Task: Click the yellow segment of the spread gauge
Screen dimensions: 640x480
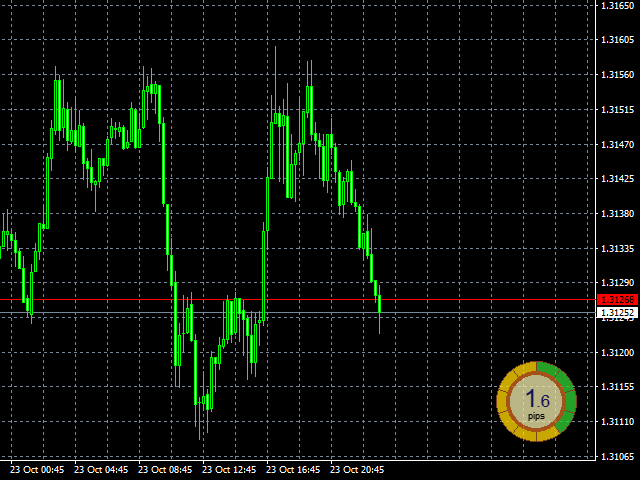Action: coord(507,412)
